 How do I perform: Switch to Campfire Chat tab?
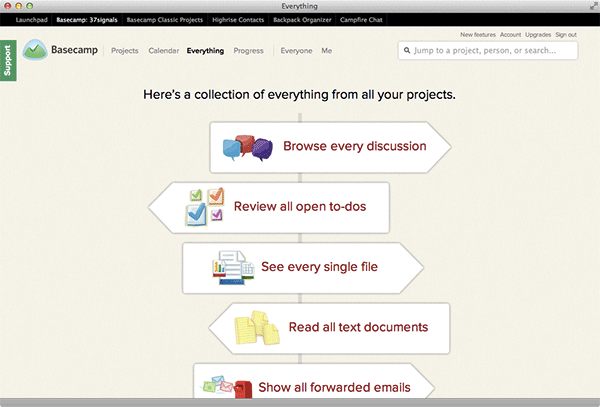(x=361, y=20)
